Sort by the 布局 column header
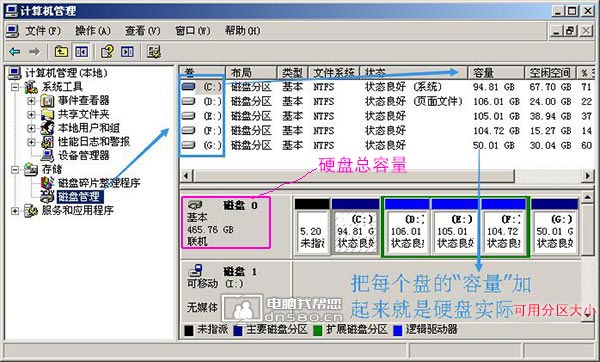 (251, 72)
